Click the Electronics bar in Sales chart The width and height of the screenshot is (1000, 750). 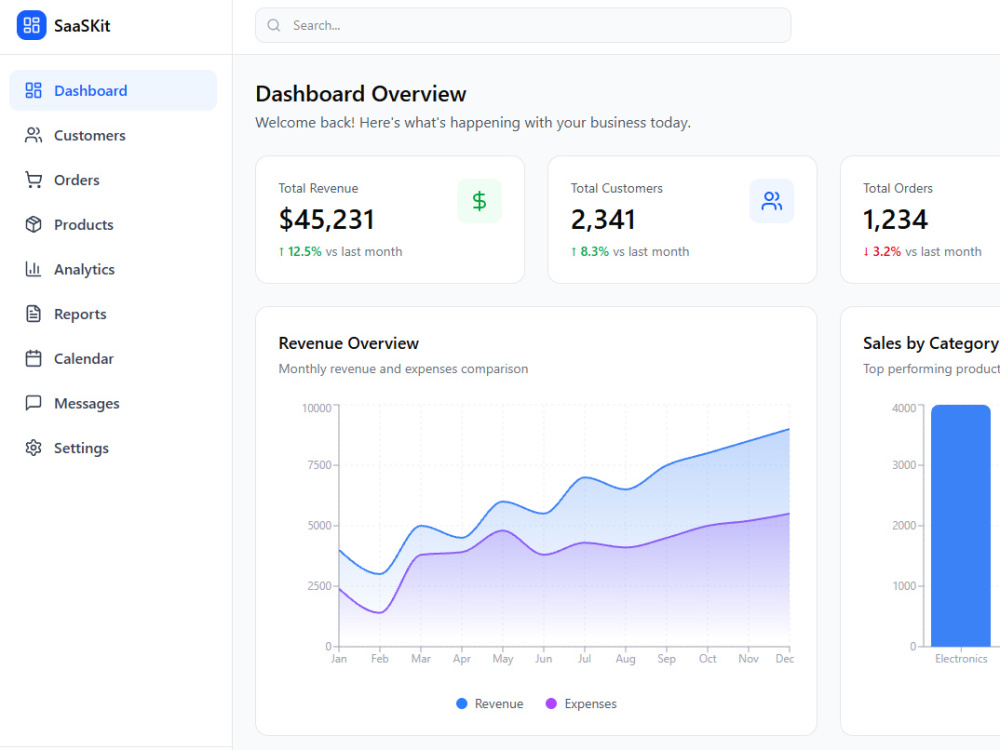tap(960, 526)
